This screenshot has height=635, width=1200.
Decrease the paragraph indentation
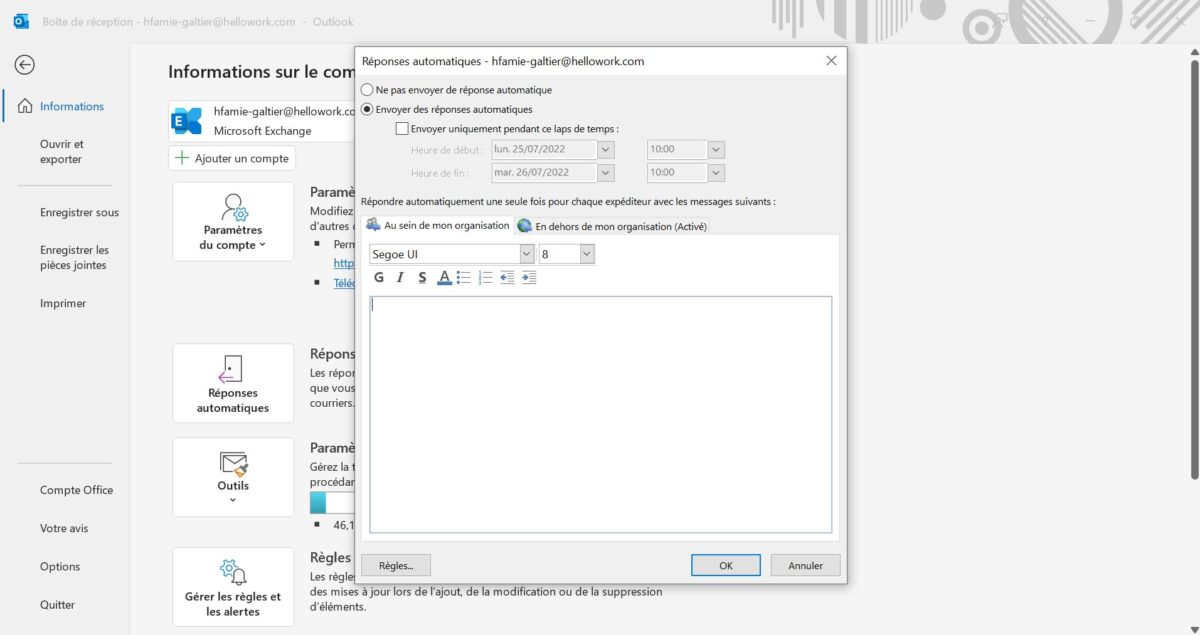[505, 277]
